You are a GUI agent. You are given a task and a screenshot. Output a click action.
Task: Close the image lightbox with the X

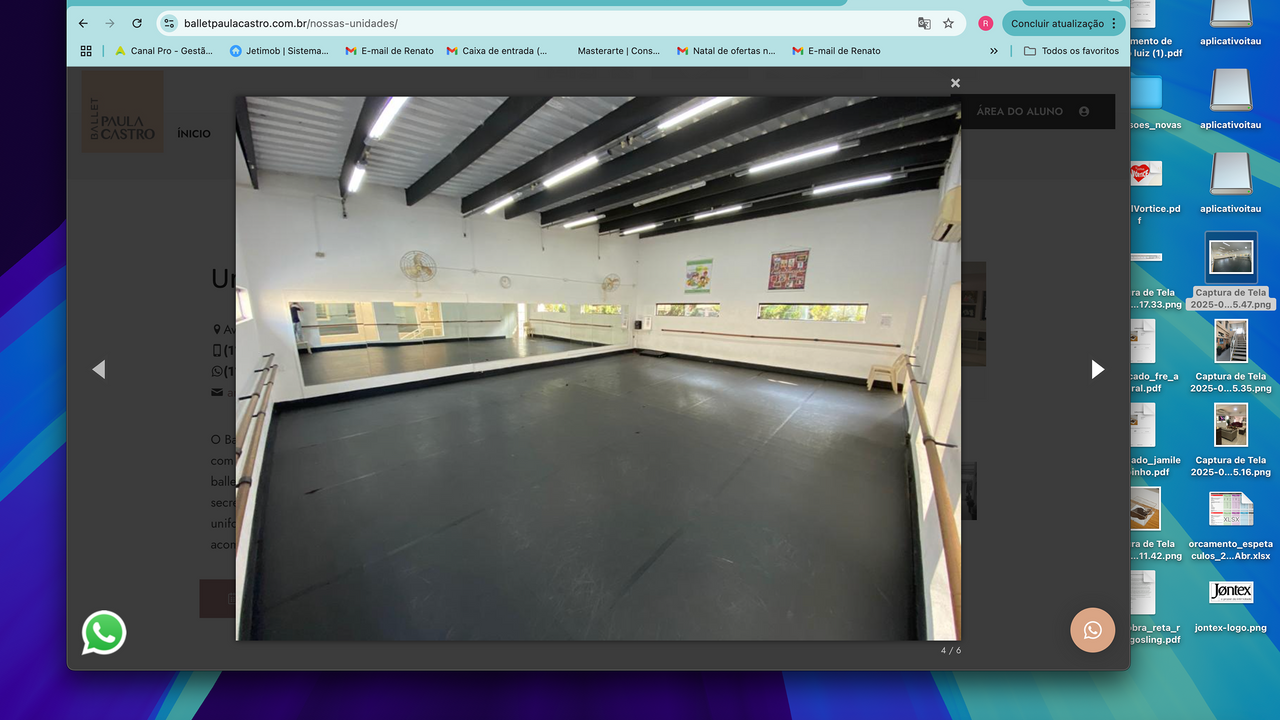pos(955,83)
